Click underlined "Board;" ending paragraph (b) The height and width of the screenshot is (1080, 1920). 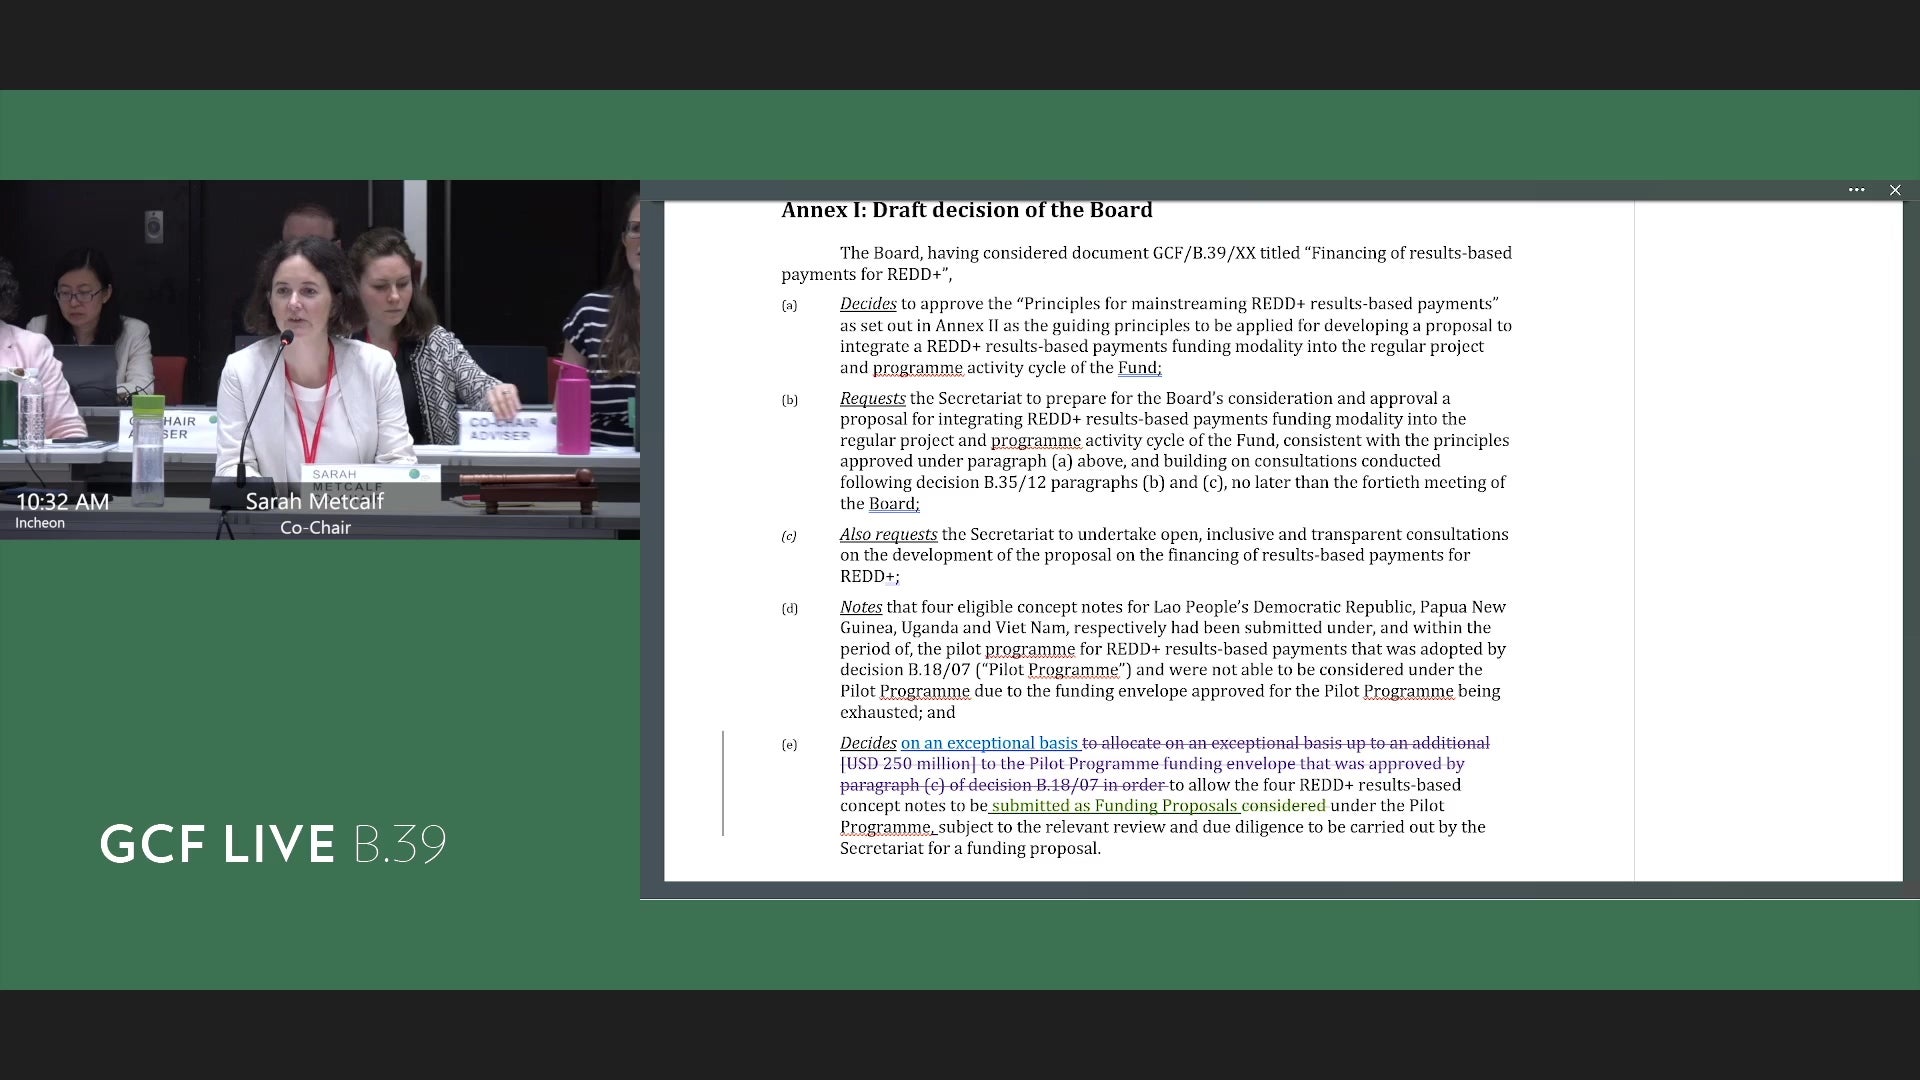click(894, 504)
